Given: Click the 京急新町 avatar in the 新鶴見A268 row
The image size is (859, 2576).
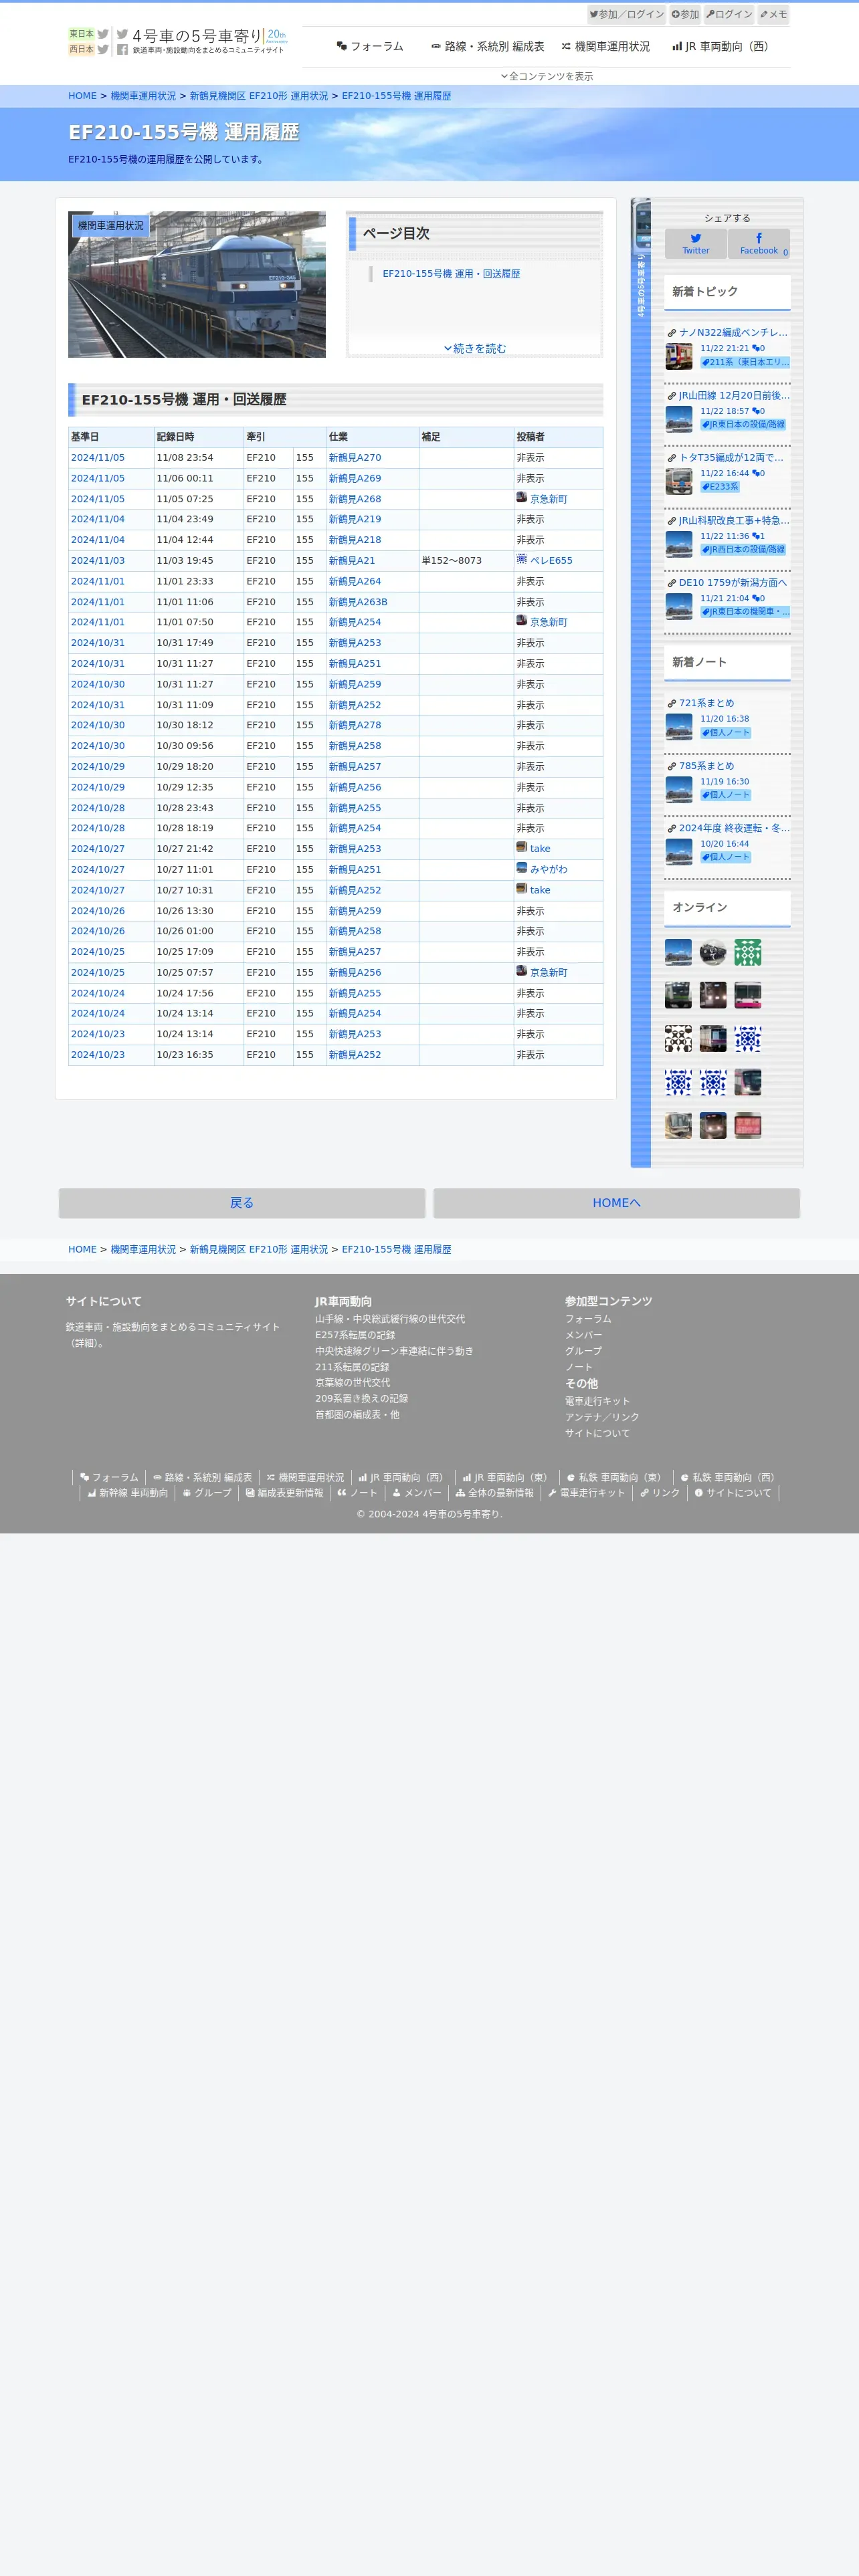Looking at the screenshot, I should (x=521, y=497).
